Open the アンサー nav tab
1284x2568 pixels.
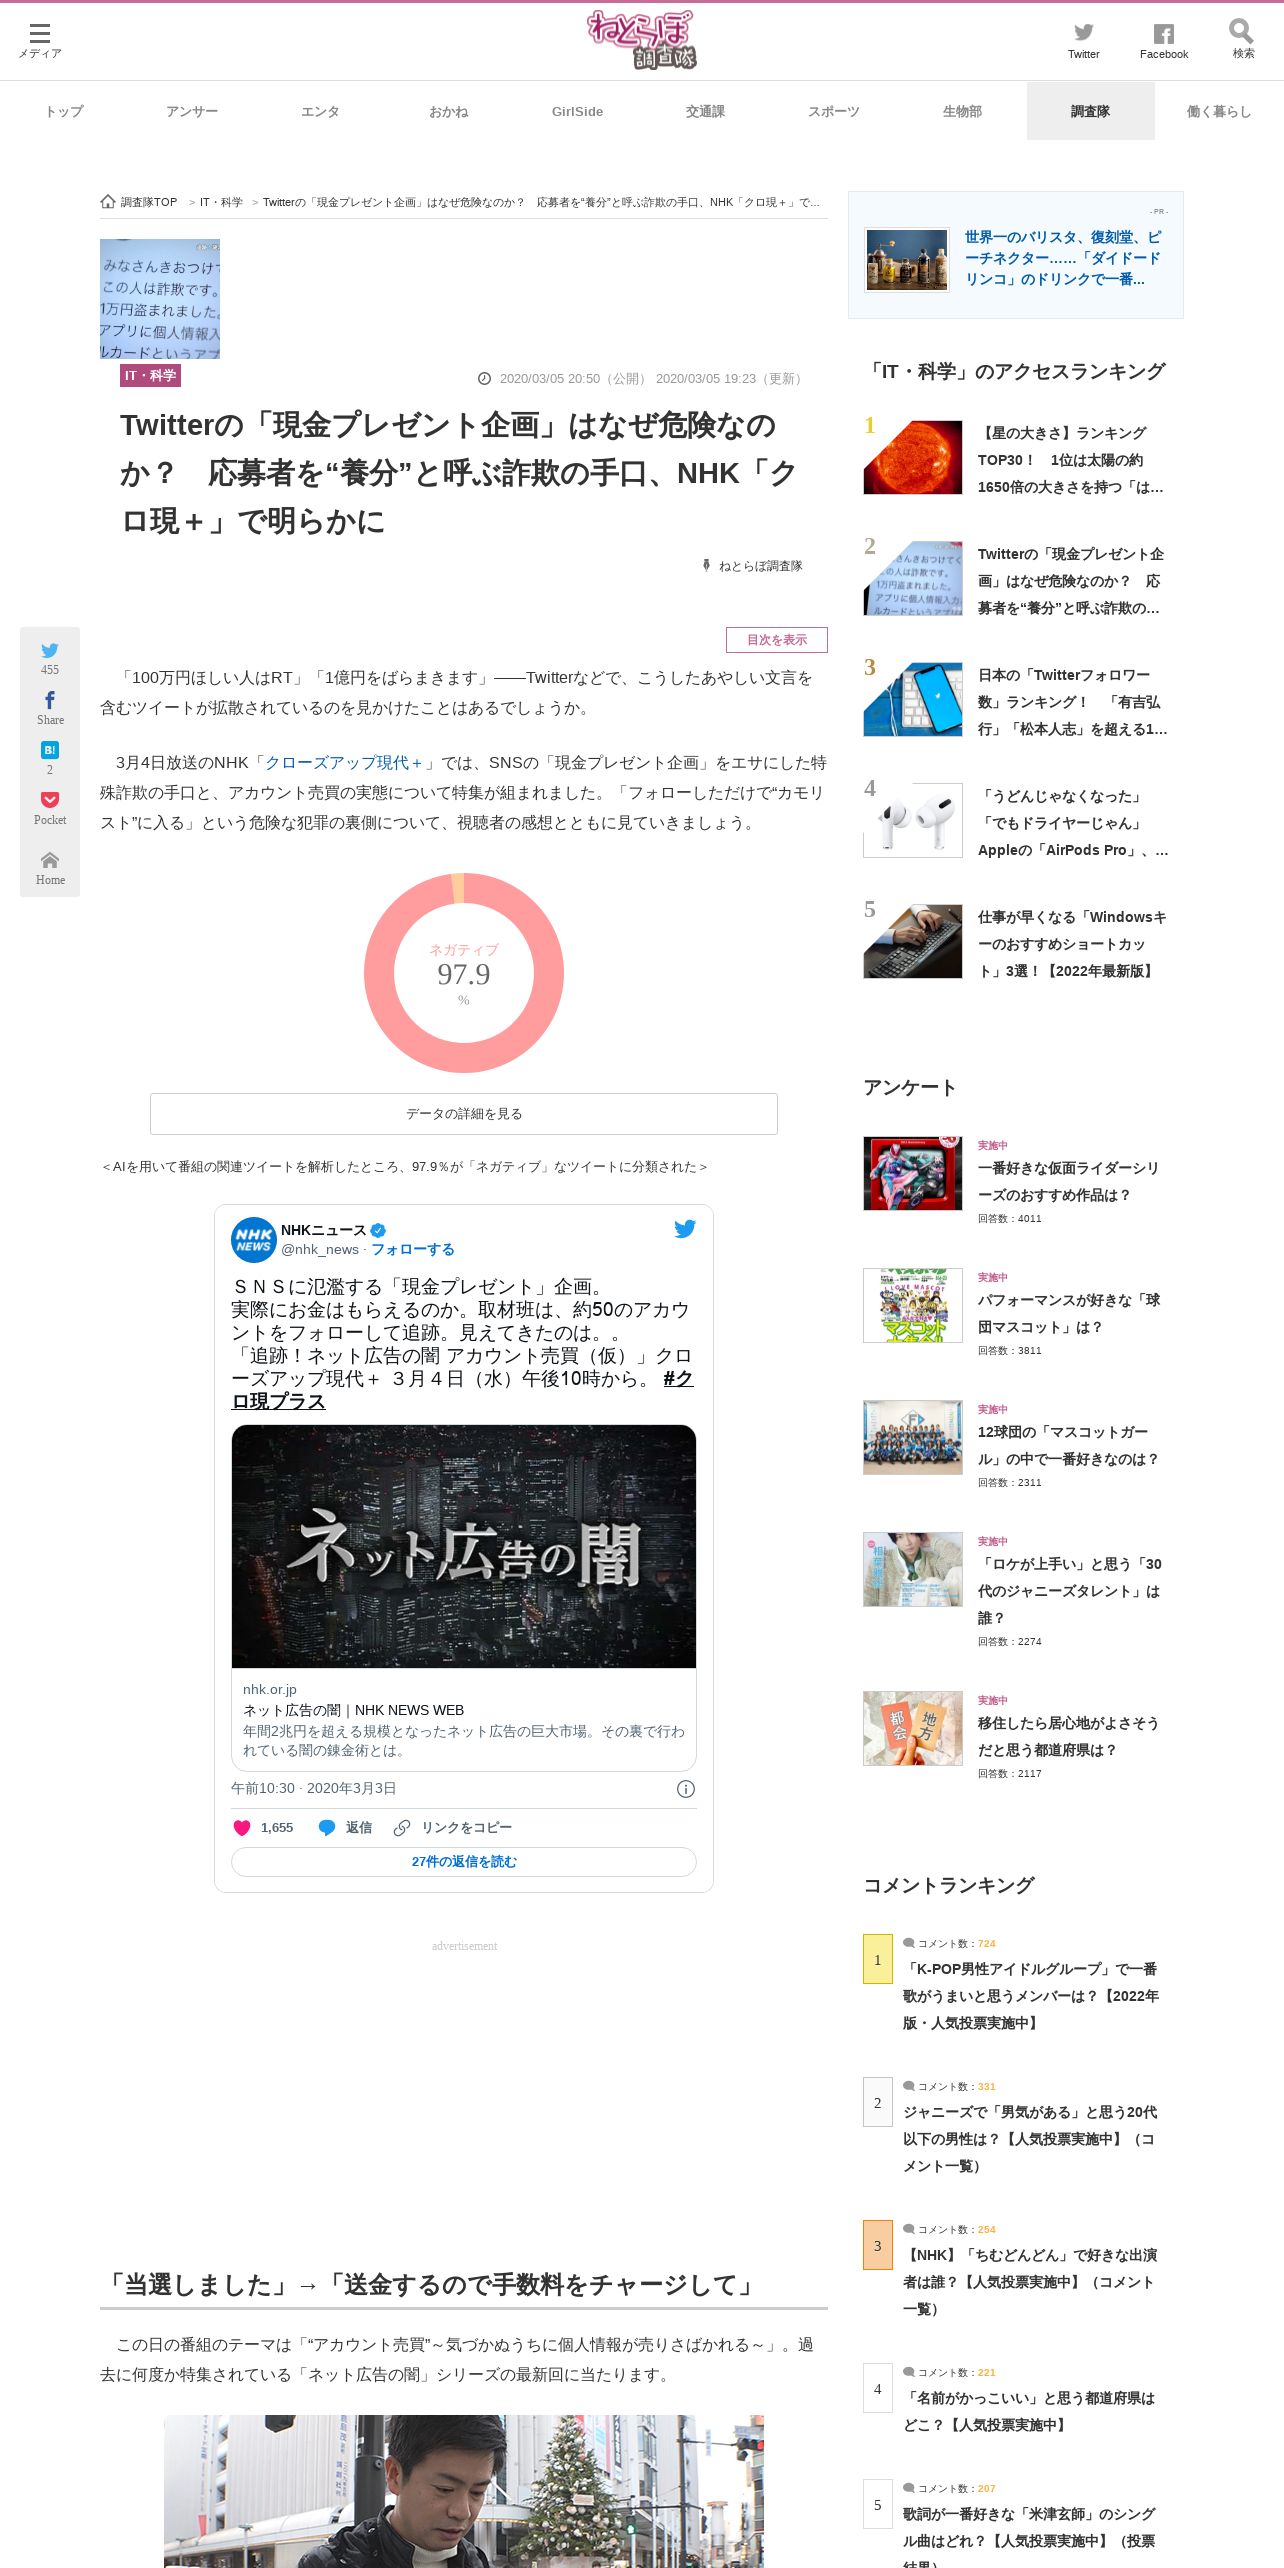(192, 111)
